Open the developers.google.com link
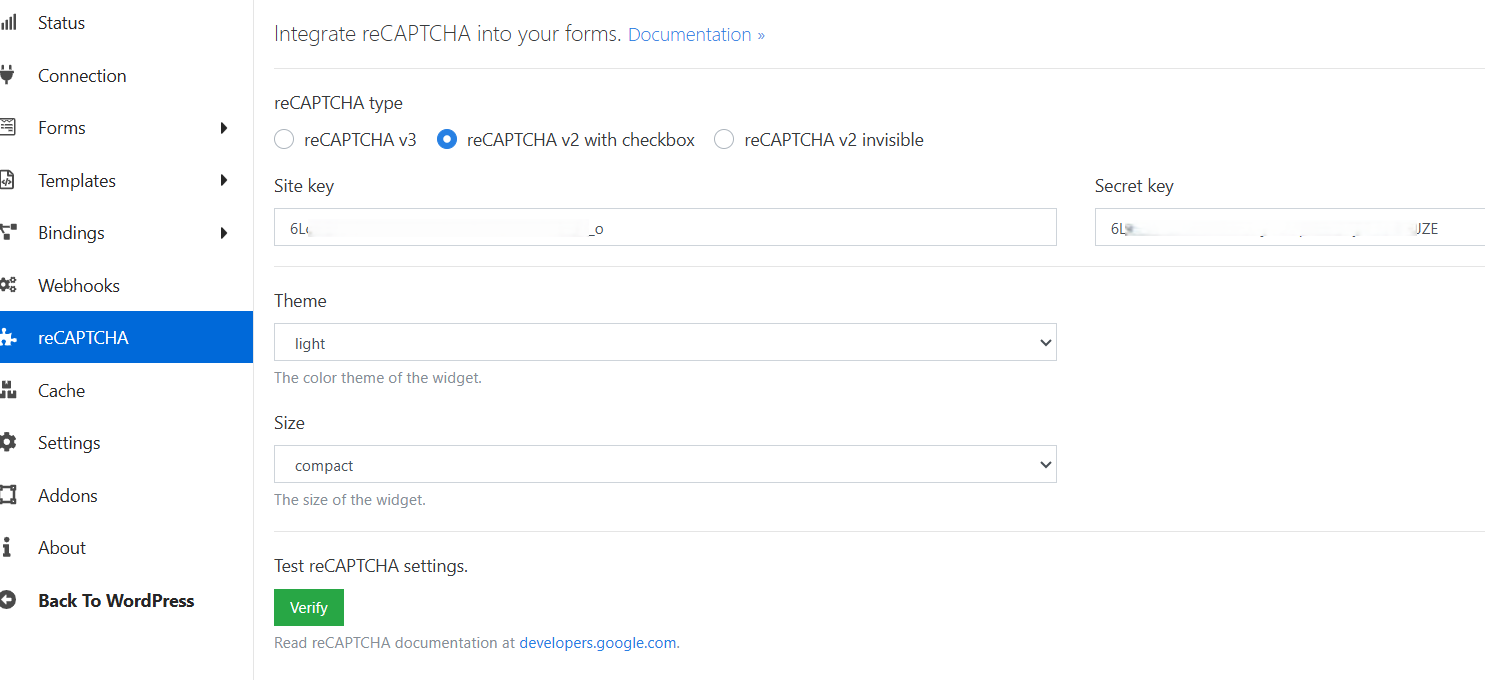1485x680 pixels. [598, 643]
